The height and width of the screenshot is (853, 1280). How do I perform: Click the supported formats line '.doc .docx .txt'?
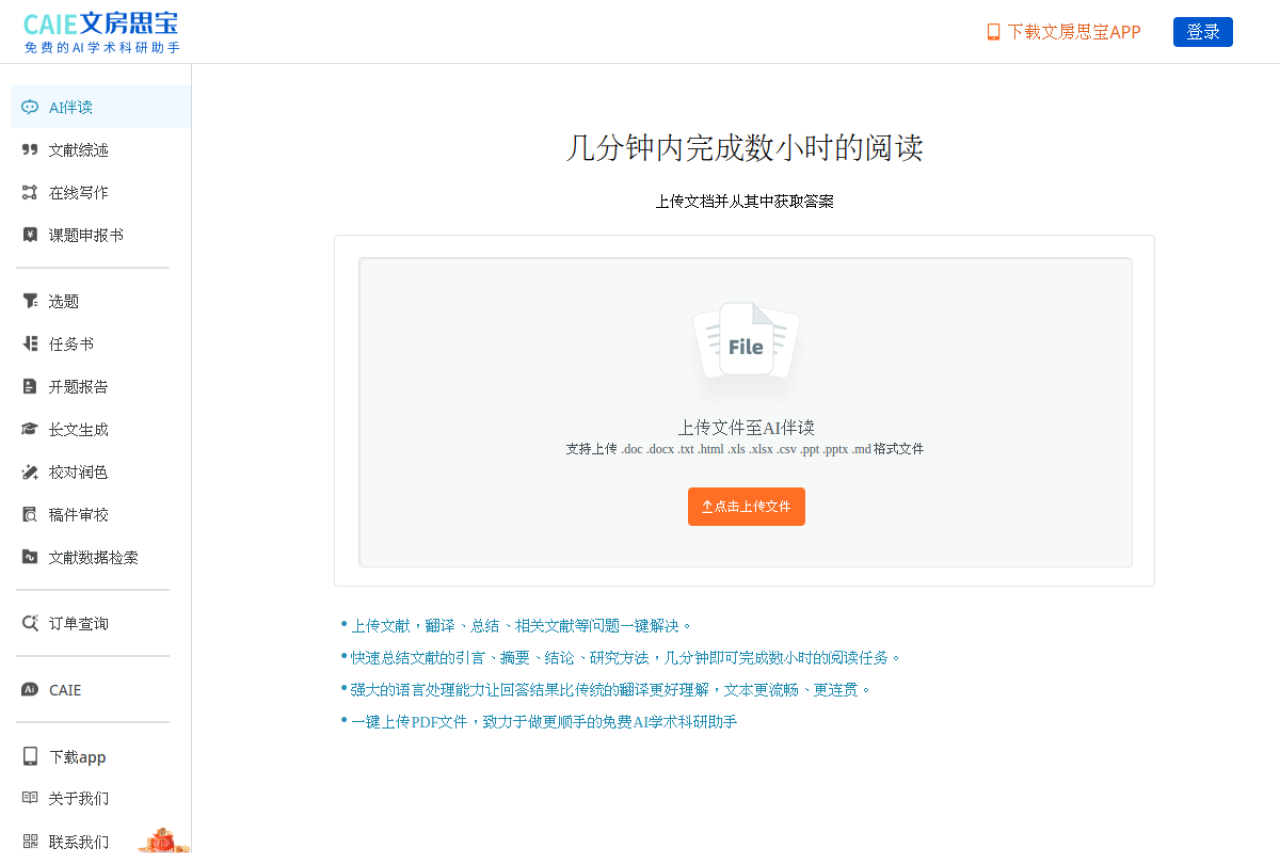click(745, 449)
